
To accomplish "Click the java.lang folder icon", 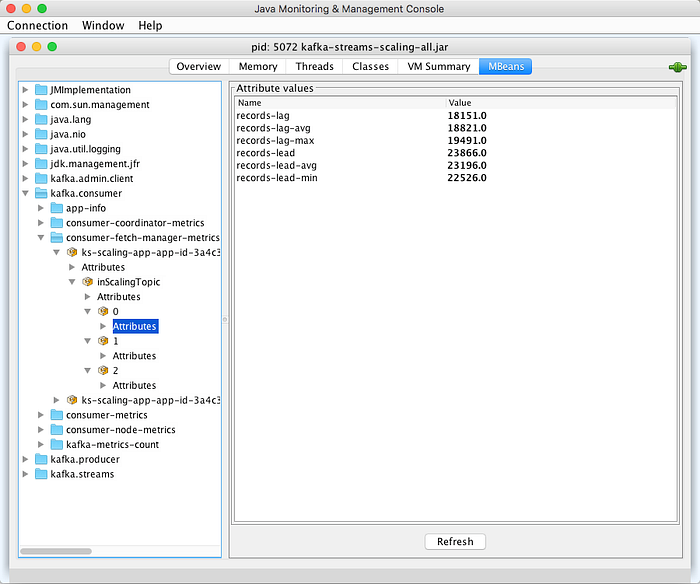I will [41, 119].
